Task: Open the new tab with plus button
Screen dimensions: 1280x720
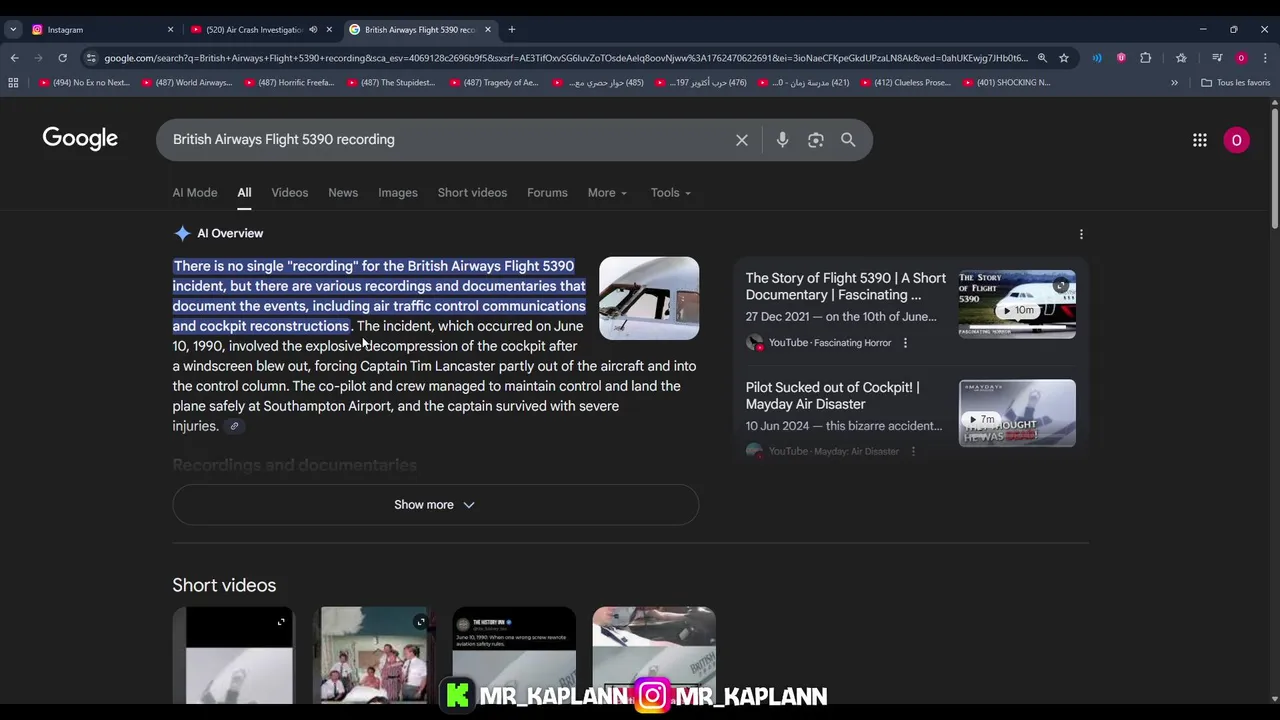Action: click(x=511, y=29)
